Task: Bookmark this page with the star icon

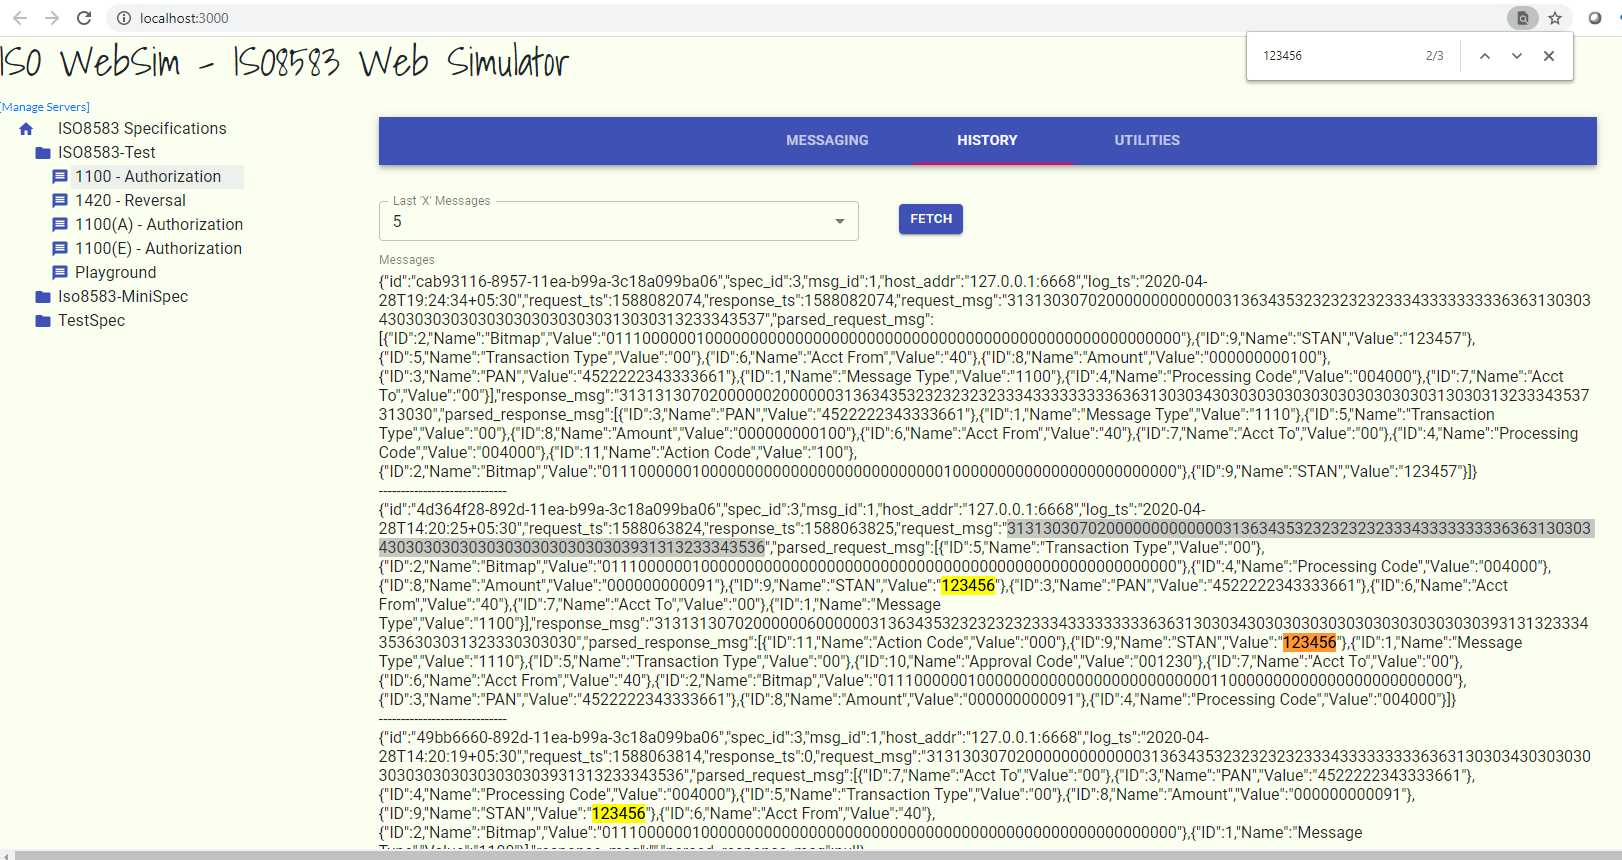Action: (x=1555, y=18)
